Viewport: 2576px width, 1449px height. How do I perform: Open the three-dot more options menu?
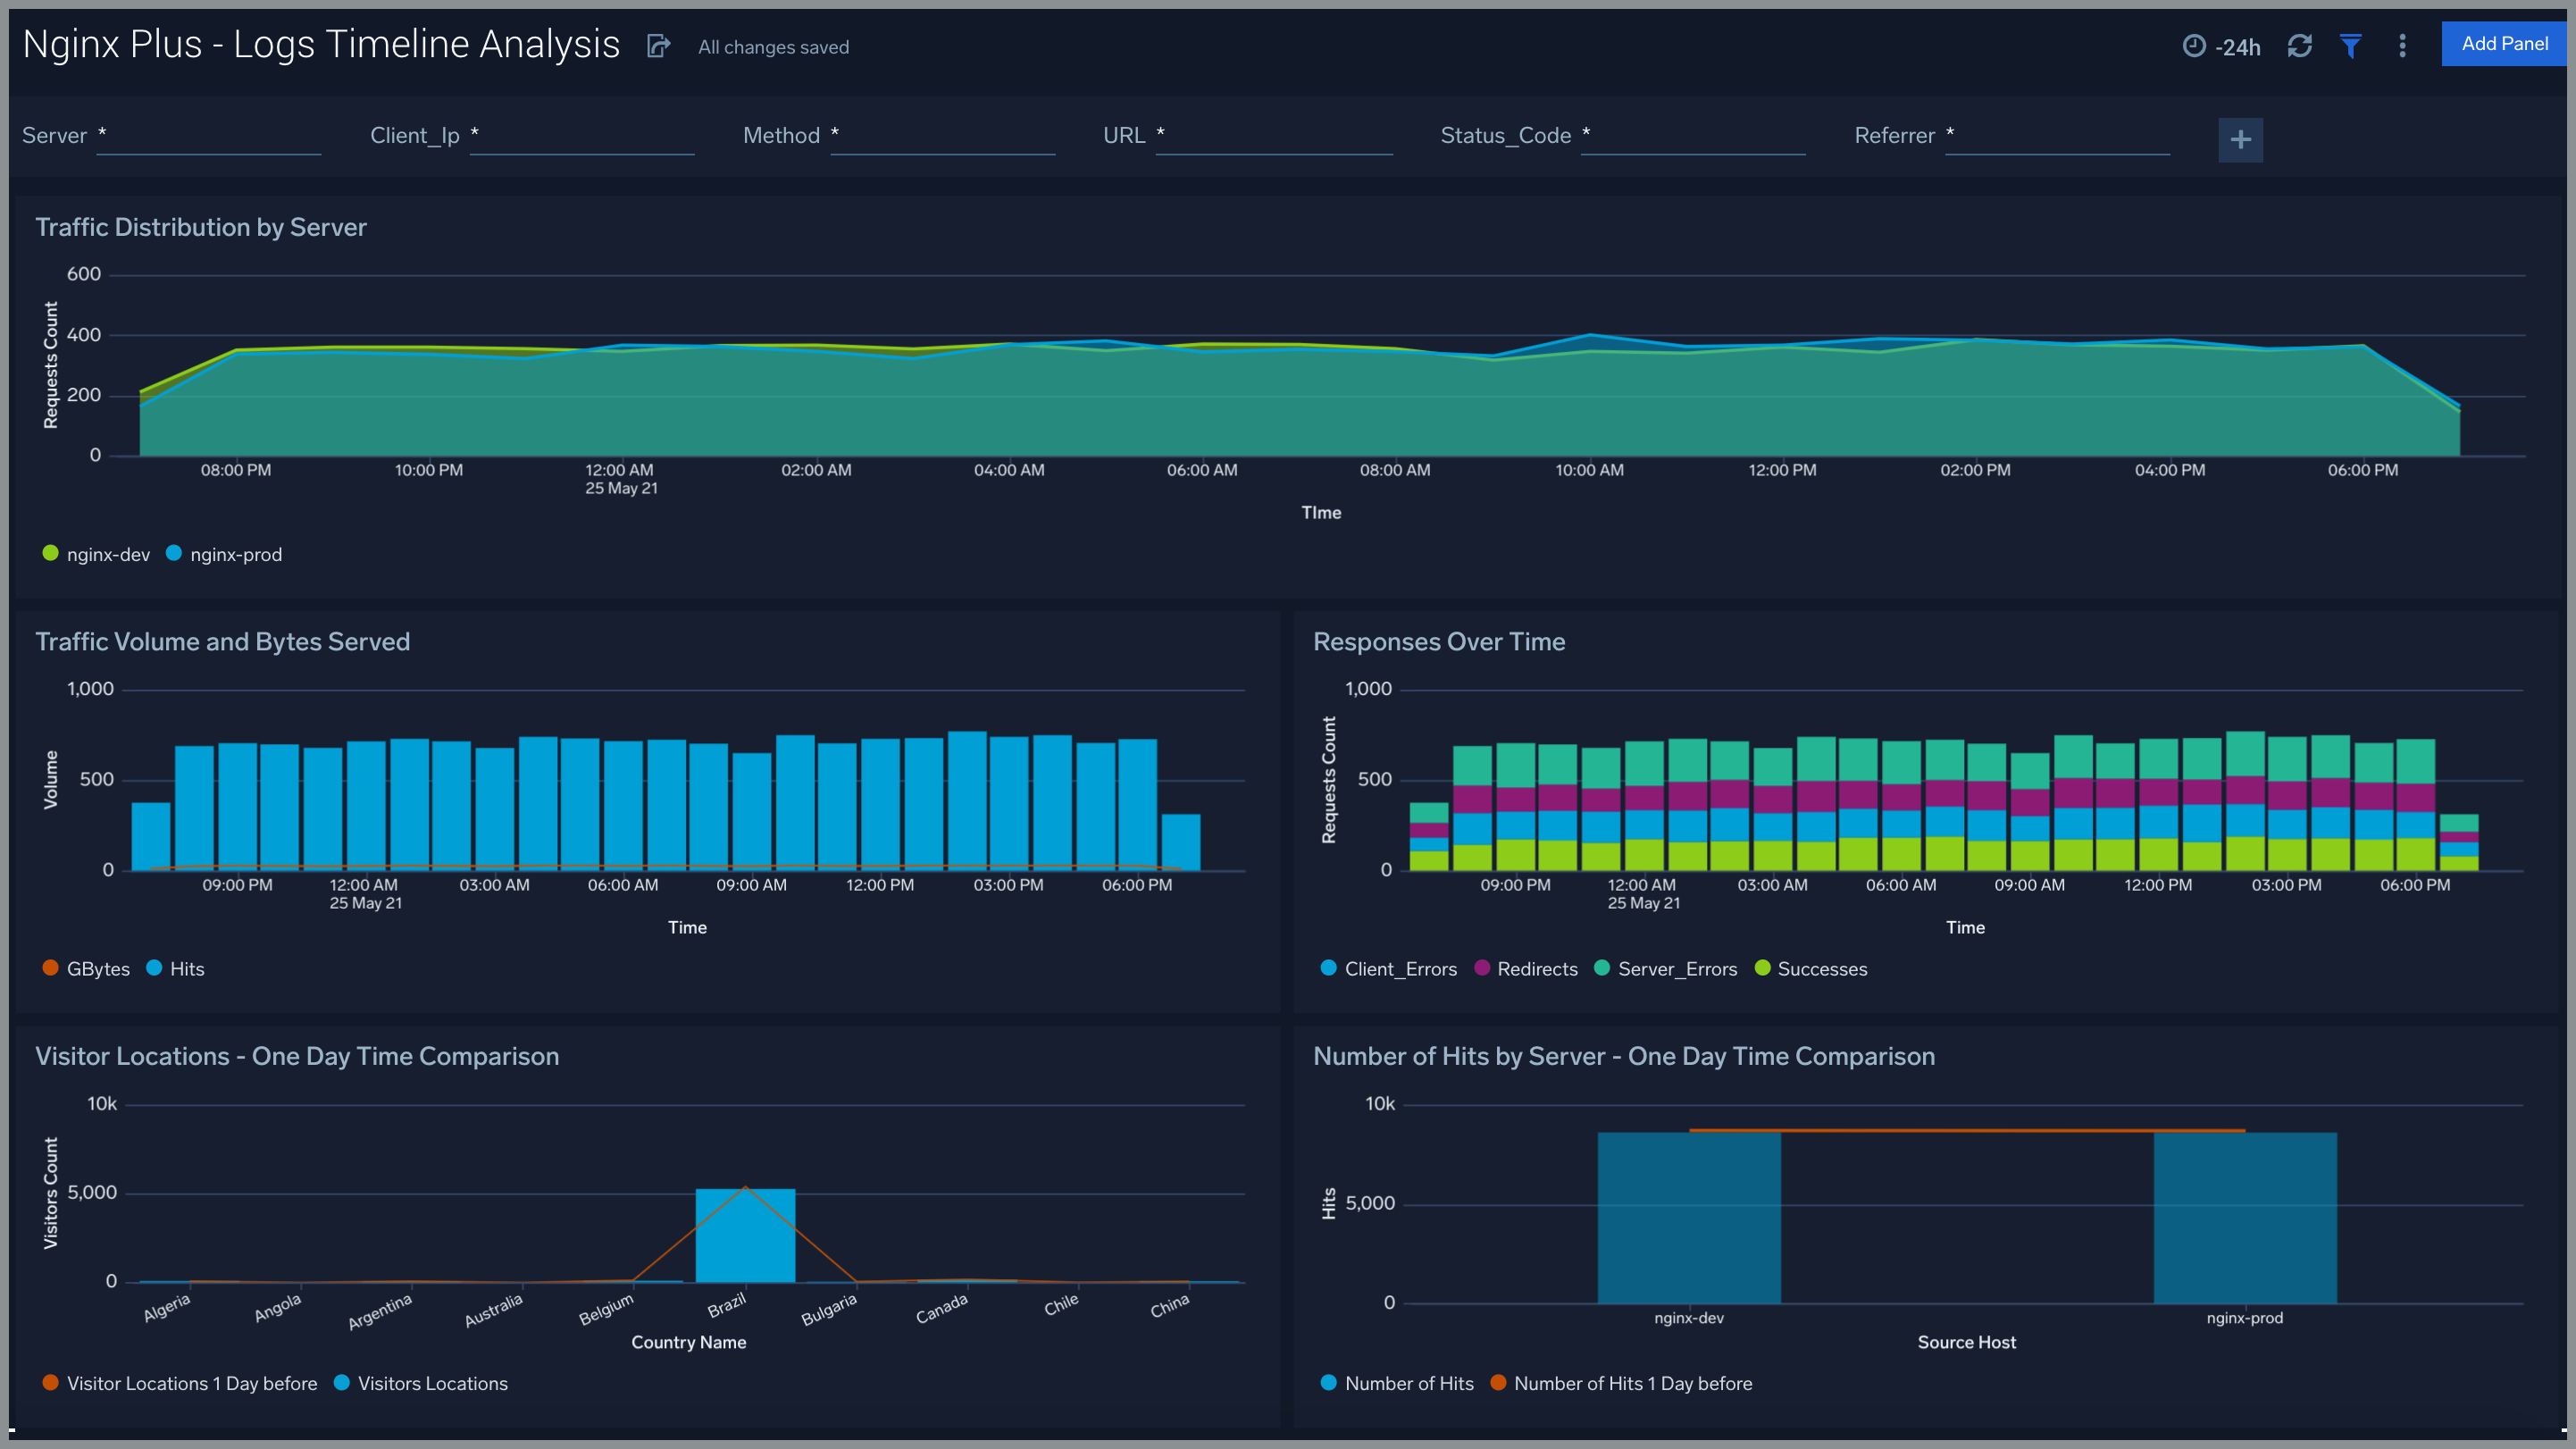[x=2402, y=46]
